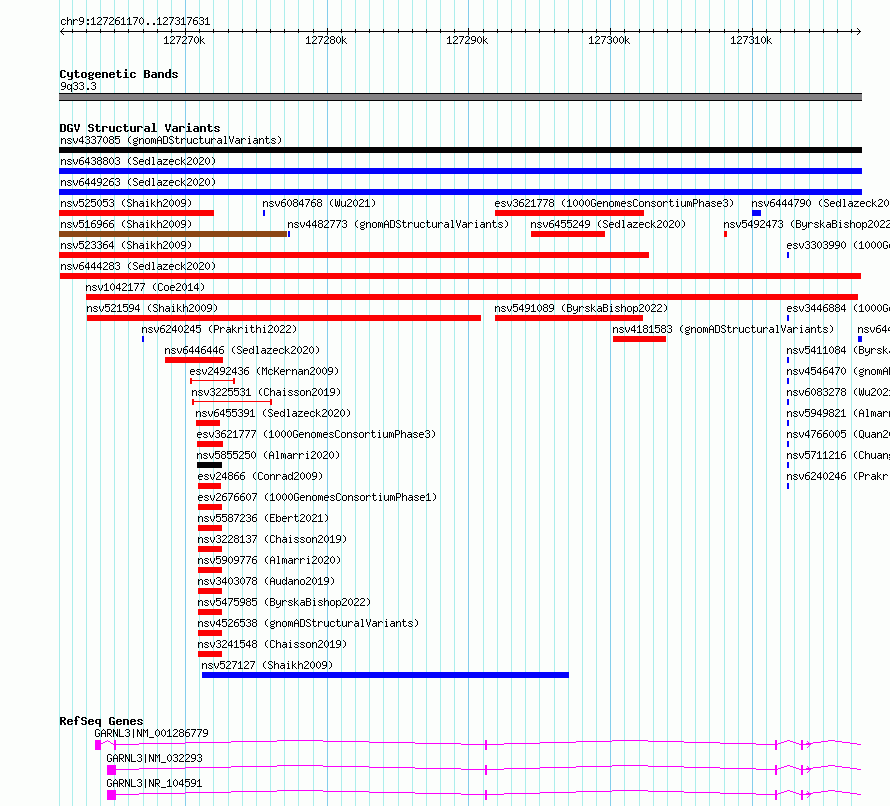
Task: Click the nsv523364 Shaikh2009 label
Action: (126, 245)
